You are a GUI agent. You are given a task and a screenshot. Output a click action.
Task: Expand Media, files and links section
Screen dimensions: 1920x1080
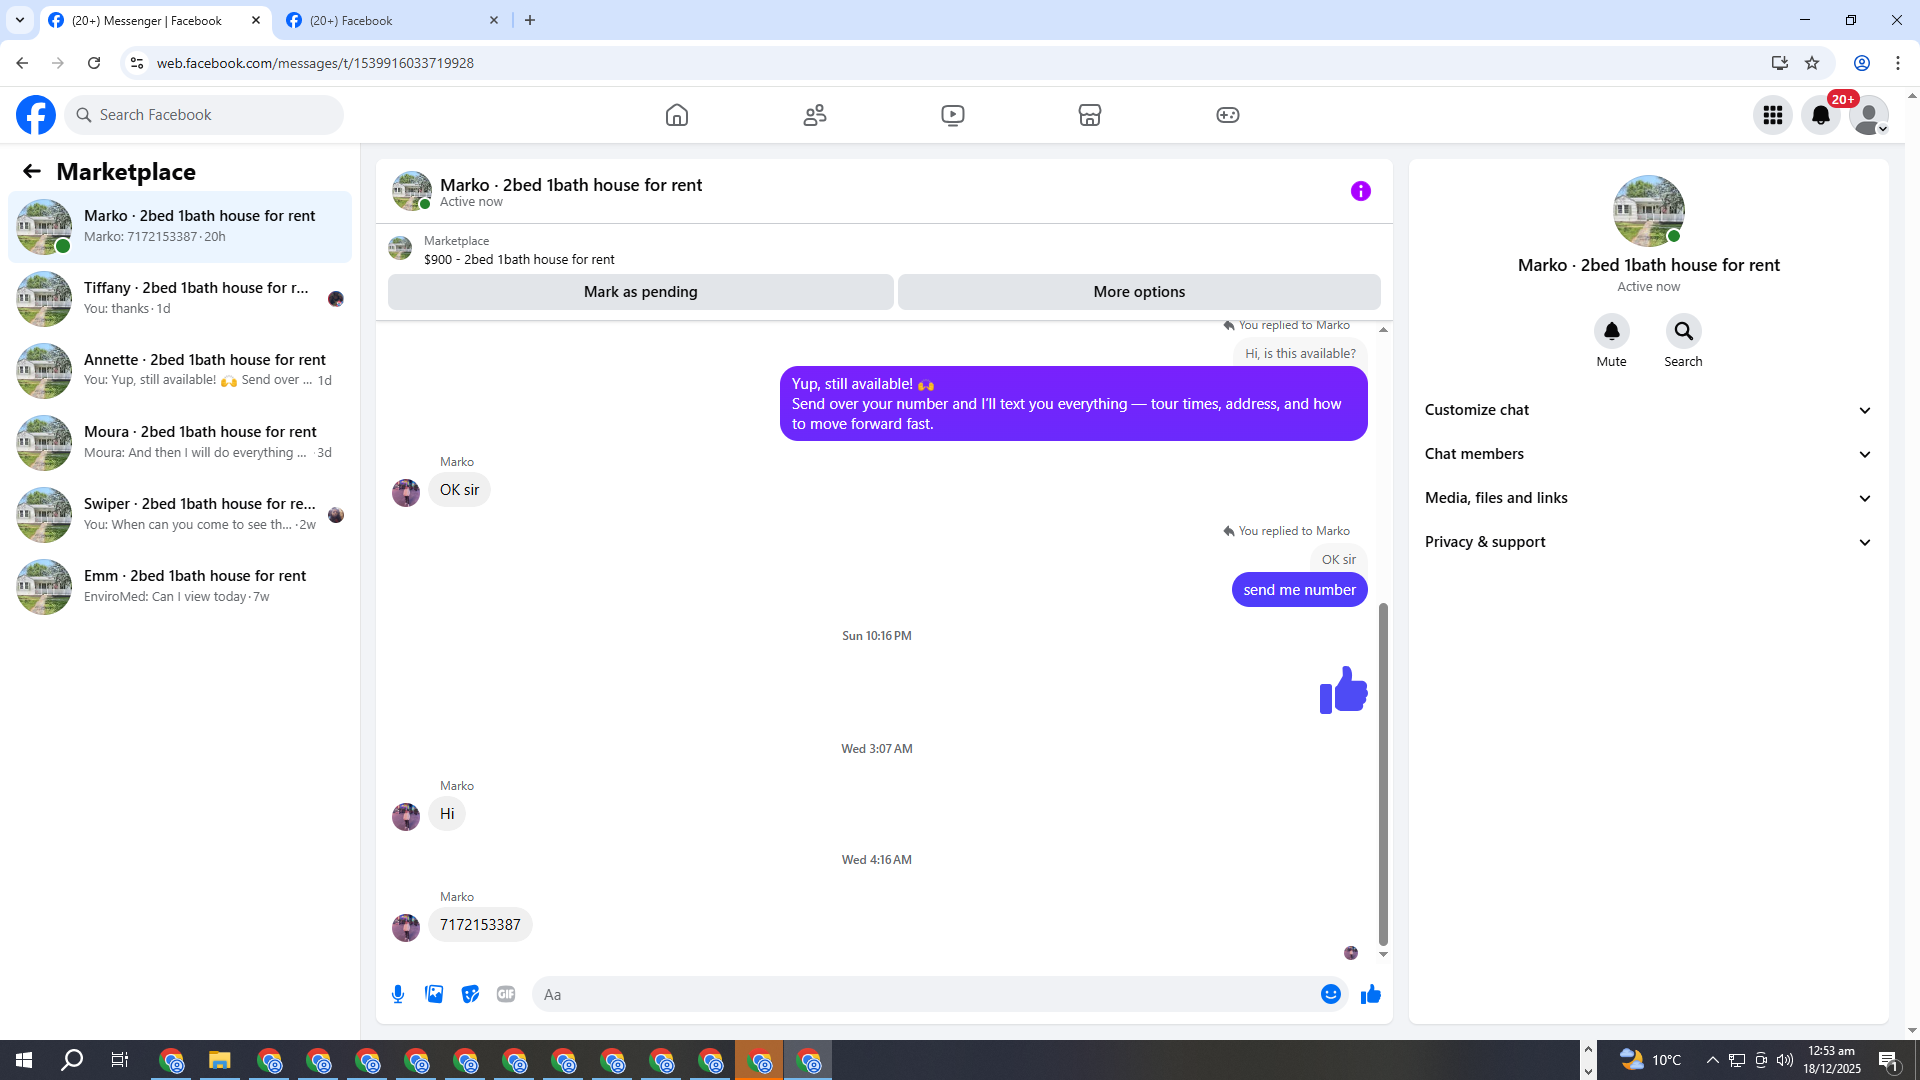(x=1648, y=498)
